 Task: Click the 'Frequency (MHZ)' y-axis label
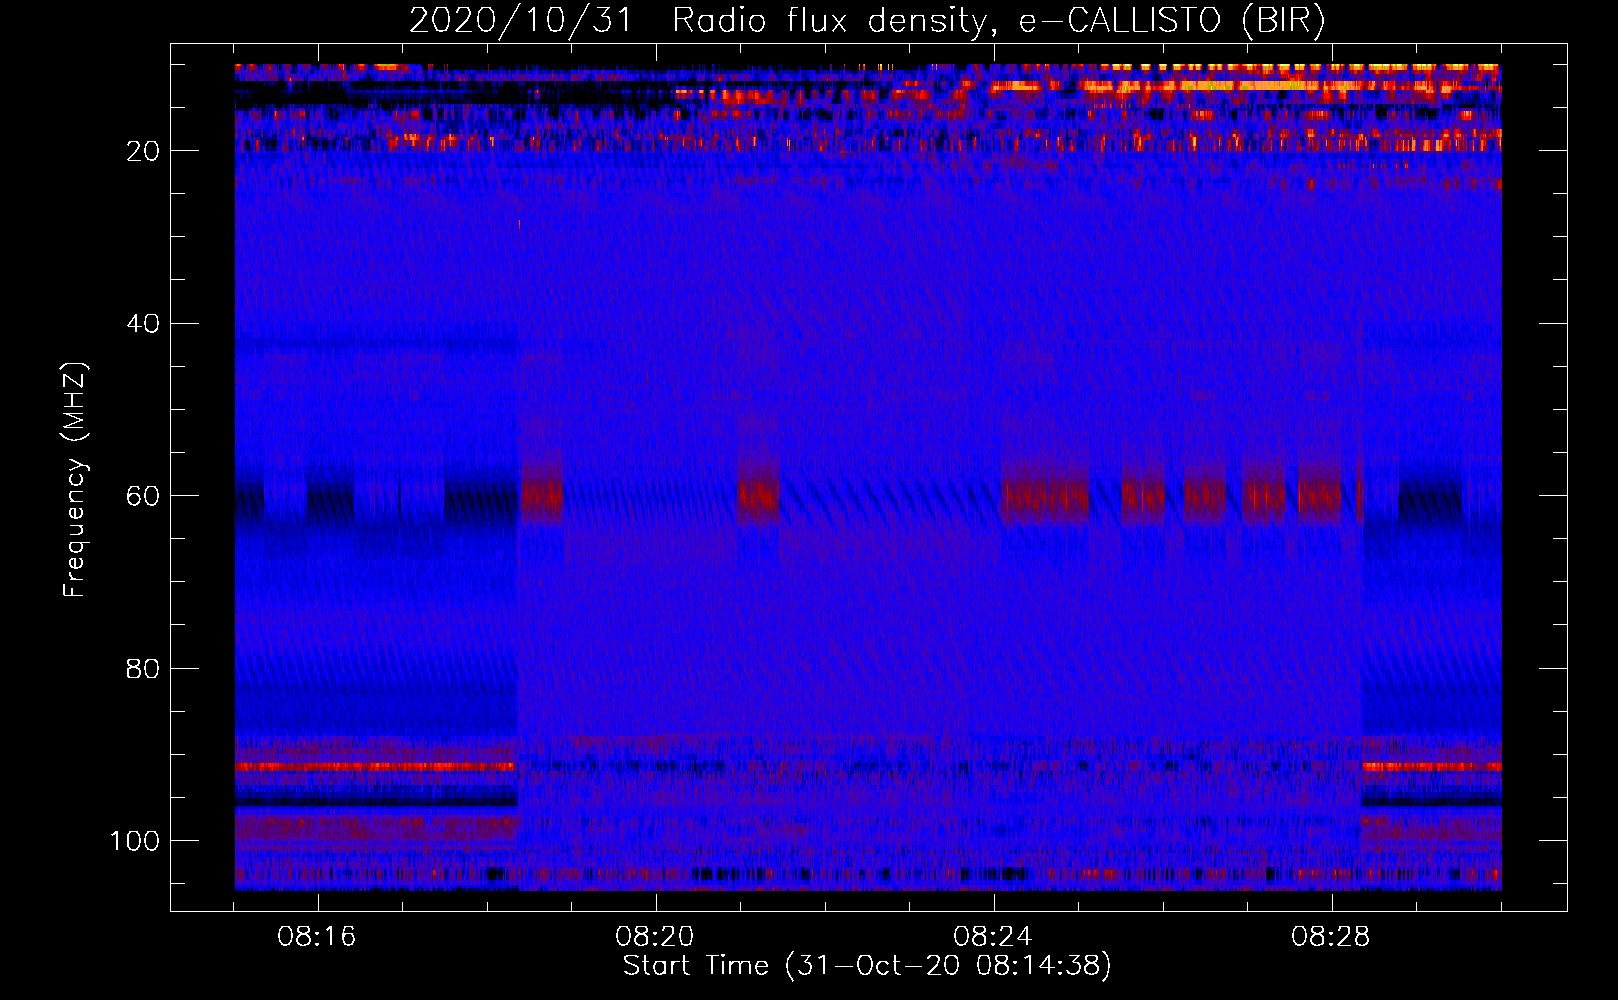pyautogui.click(x=74, y=479)
